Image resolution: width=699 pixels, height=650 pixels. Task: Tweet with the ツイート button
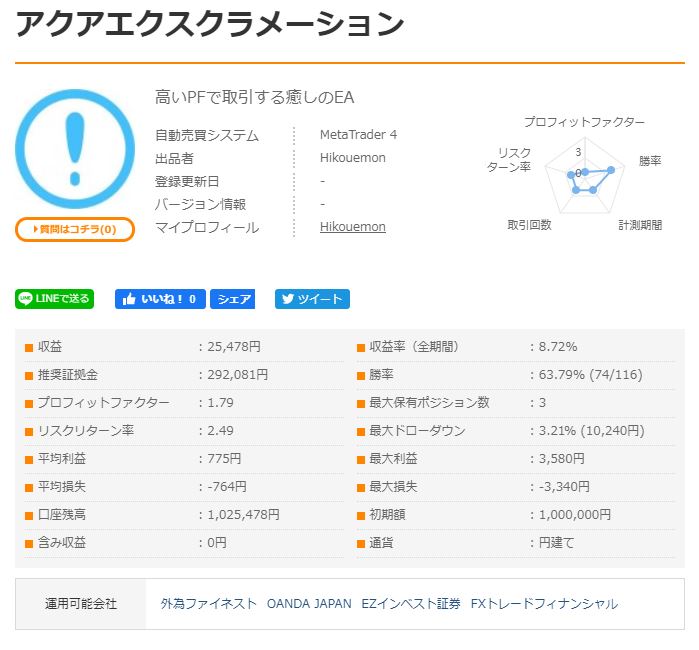(312, 299)
